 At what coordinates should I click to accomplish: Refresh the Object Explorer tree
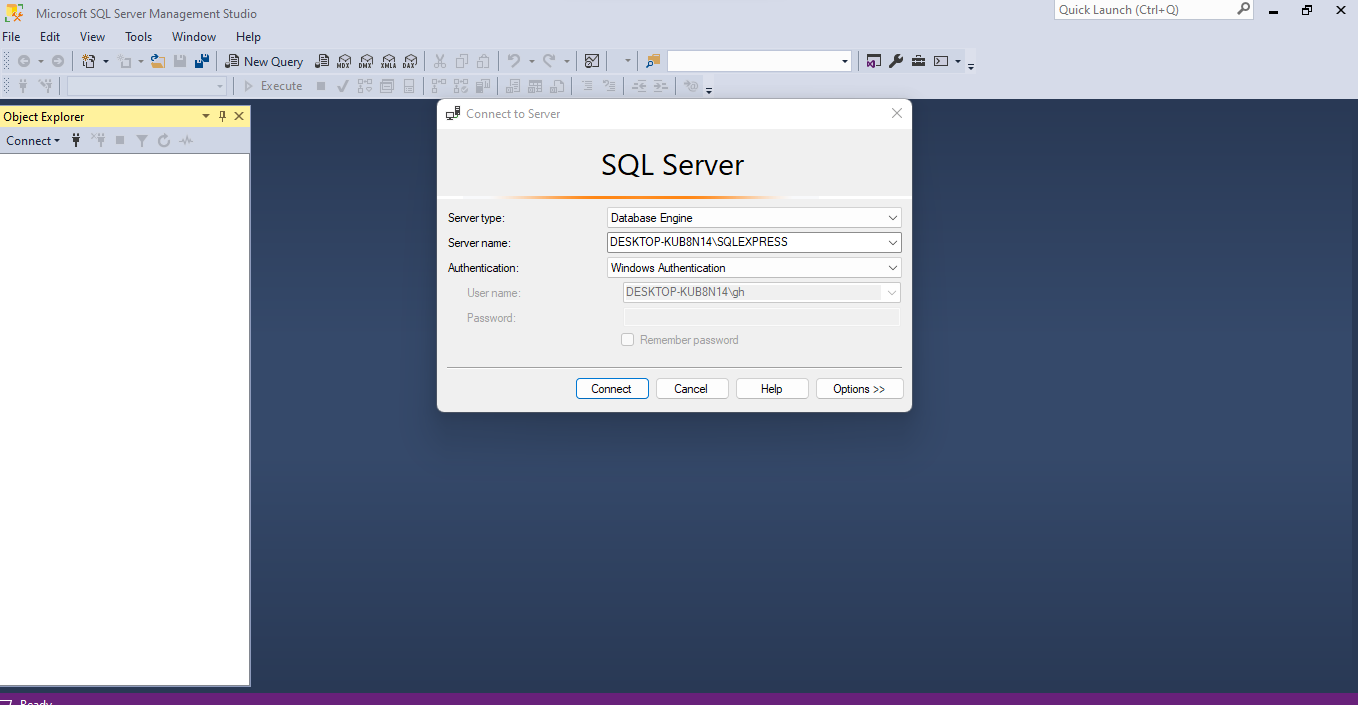point(164,141)
